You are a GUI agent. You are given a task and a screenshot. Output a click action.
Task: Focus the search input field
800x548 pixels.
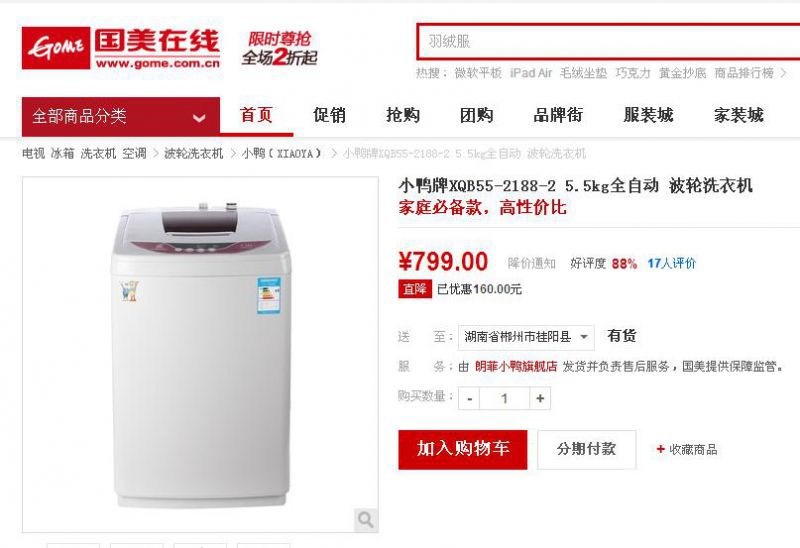pyautogui.click(x=608, y=41)
